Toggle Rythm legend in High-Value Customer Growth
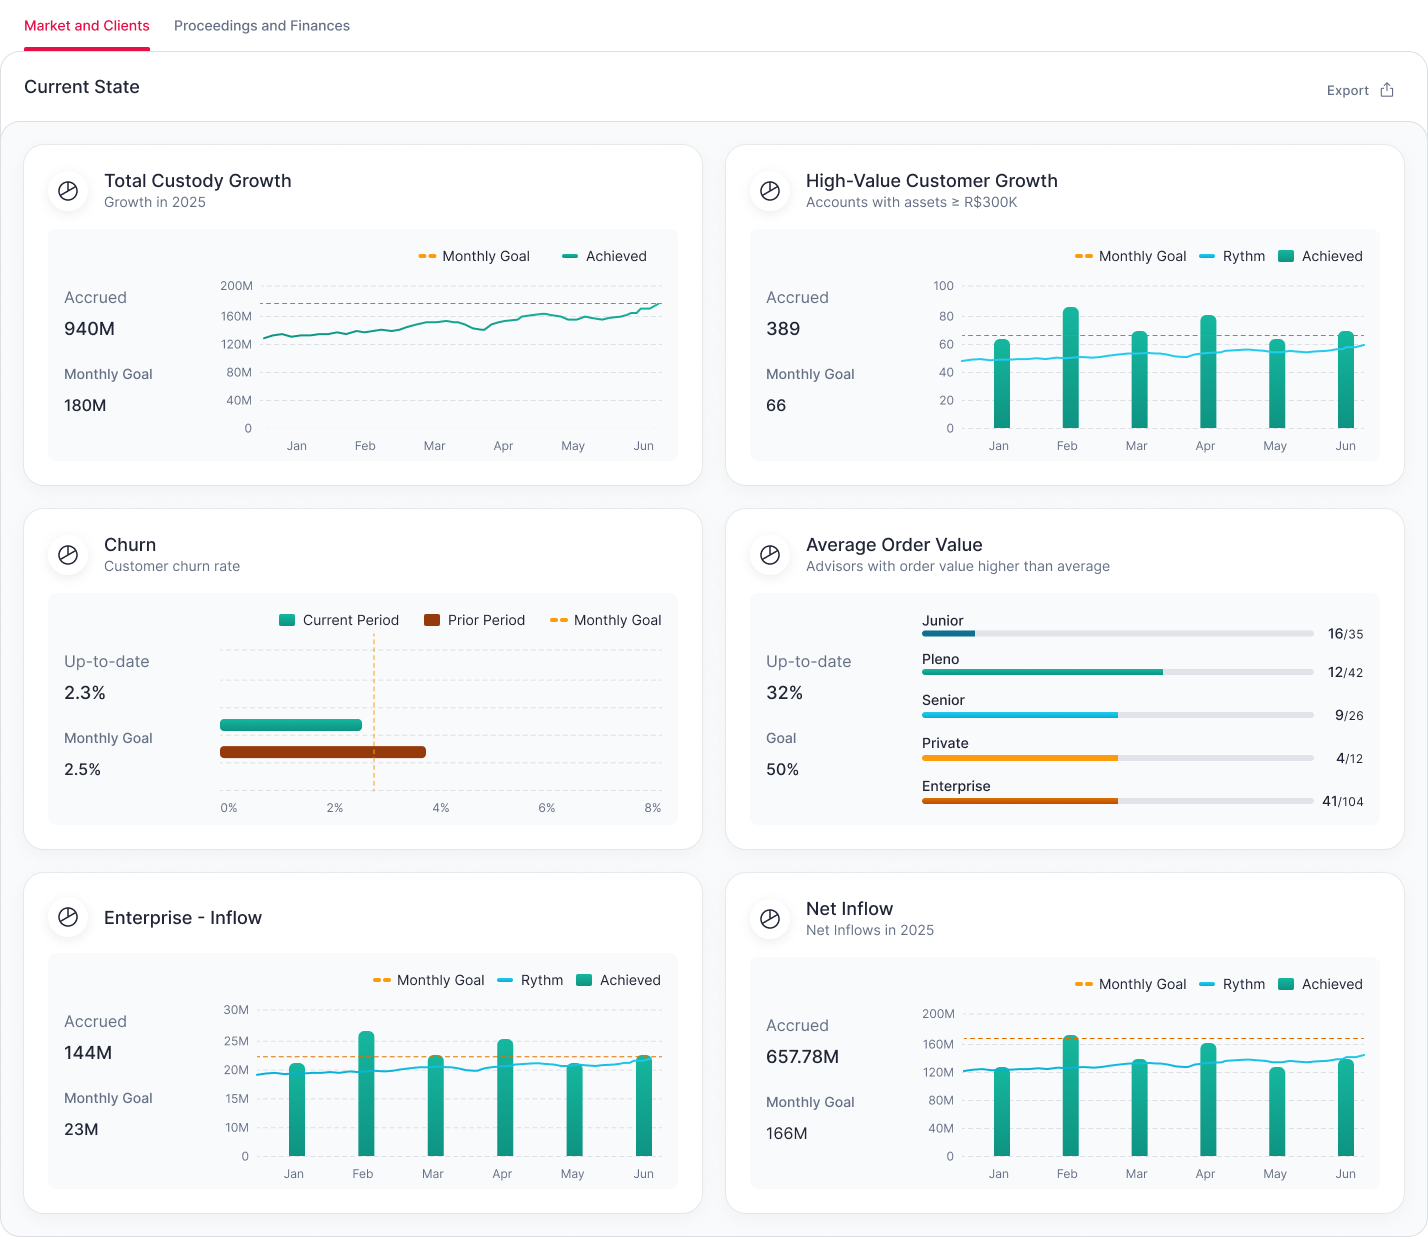The height and width of the screenshot is (1240, 1428). tap(1232, 256)
